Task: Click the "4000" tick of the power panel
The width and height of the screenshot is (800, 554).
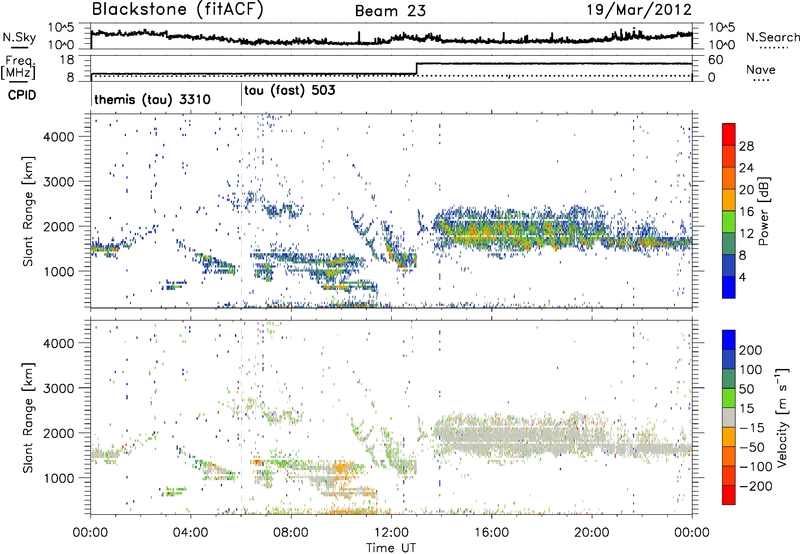Action: [58, 137]
